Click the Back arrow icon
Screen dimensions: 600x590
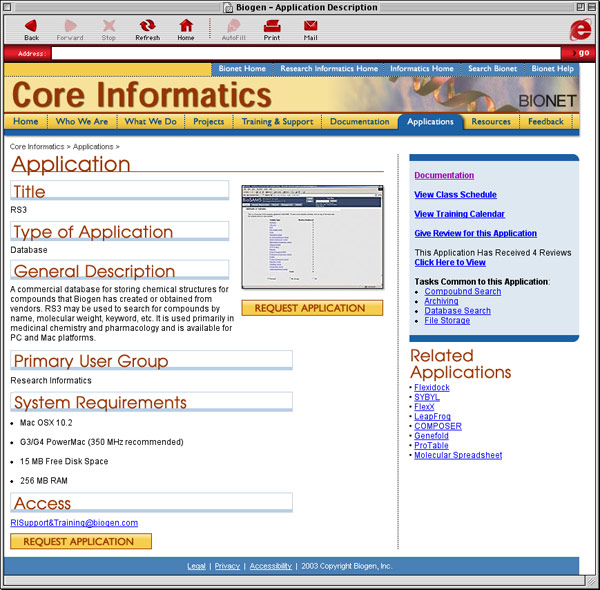click(31, 26)
